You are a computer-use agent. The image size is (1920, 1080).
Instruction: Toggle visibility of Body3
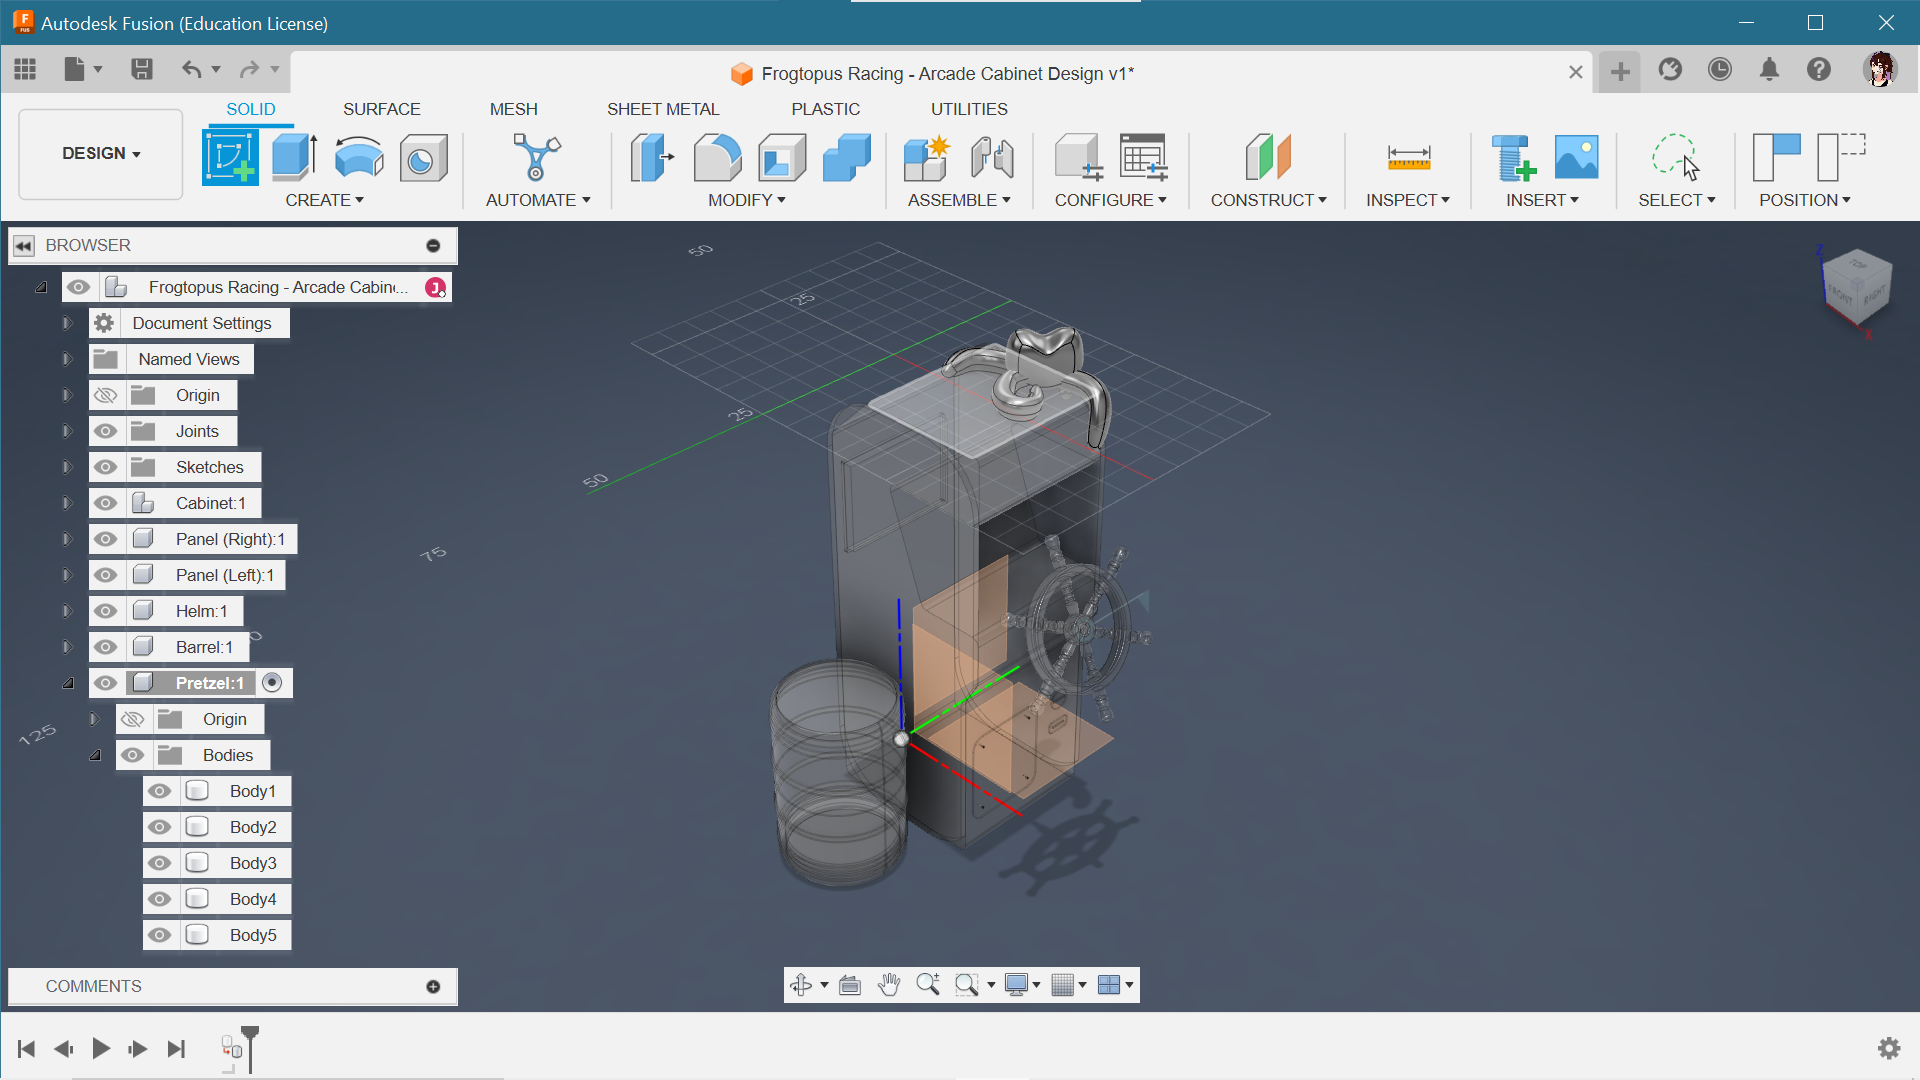pos(160,863)
